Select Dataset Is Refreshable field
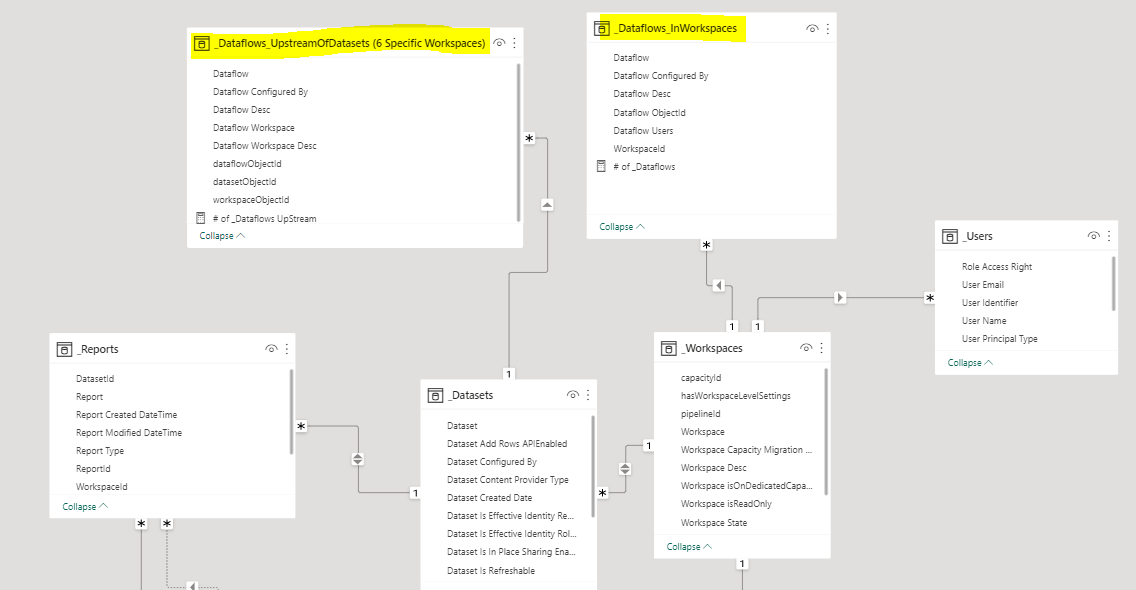Viewport: 1136px width, 590px height. (490, 570)
